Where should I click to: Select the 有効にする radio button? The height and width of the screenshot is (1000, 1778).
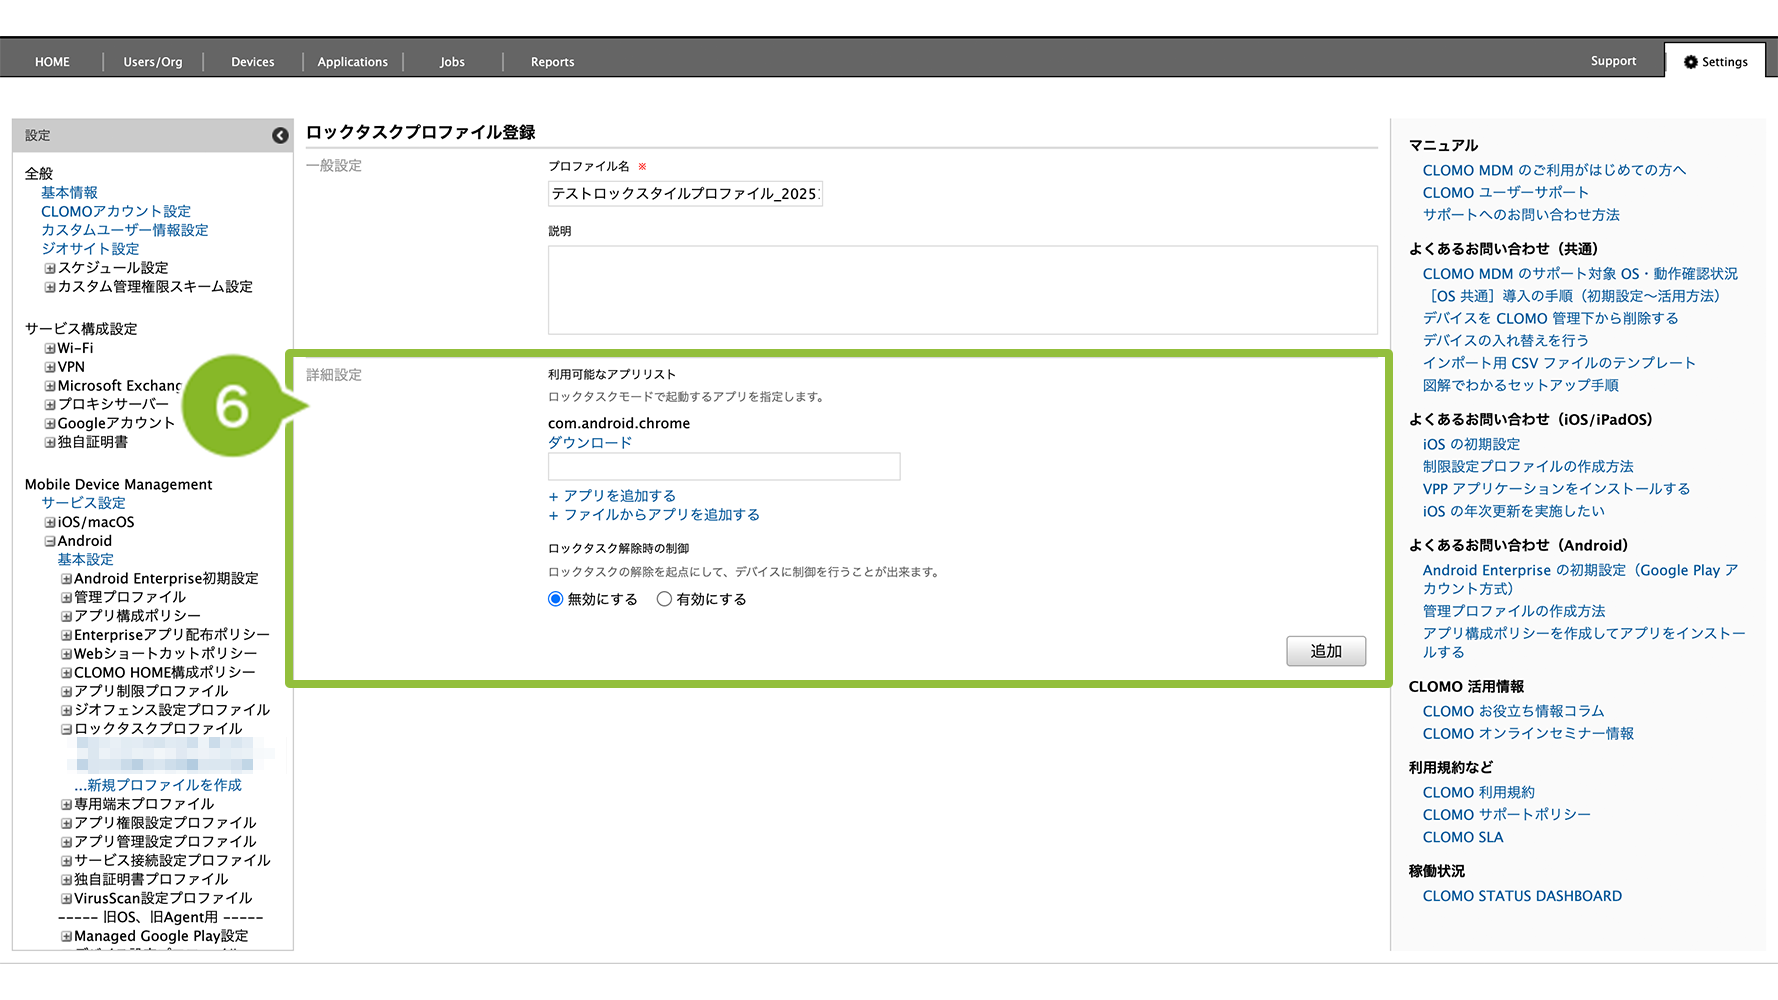coord(664,599)
